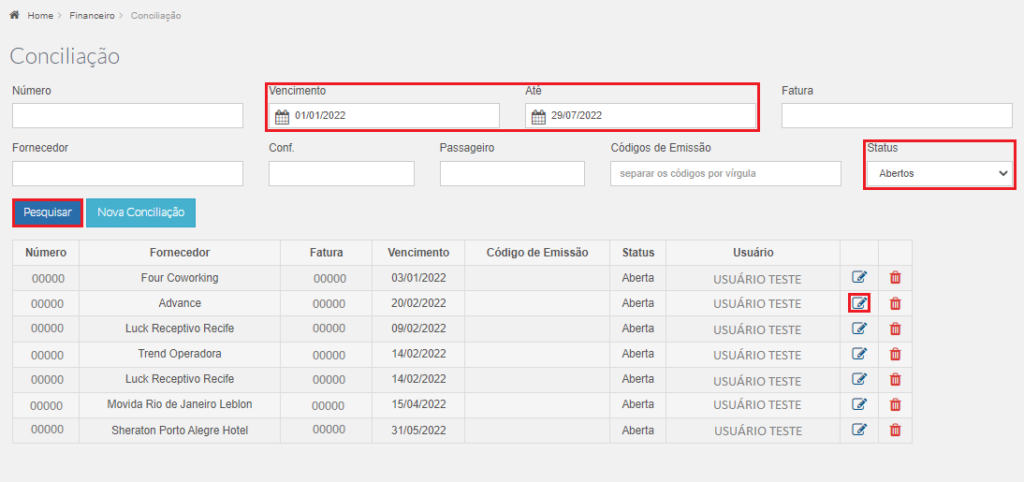Viewport: 1024px width, 482px height.
Task: Open Home breadcrumb link
Action: (x=40, y=16)
